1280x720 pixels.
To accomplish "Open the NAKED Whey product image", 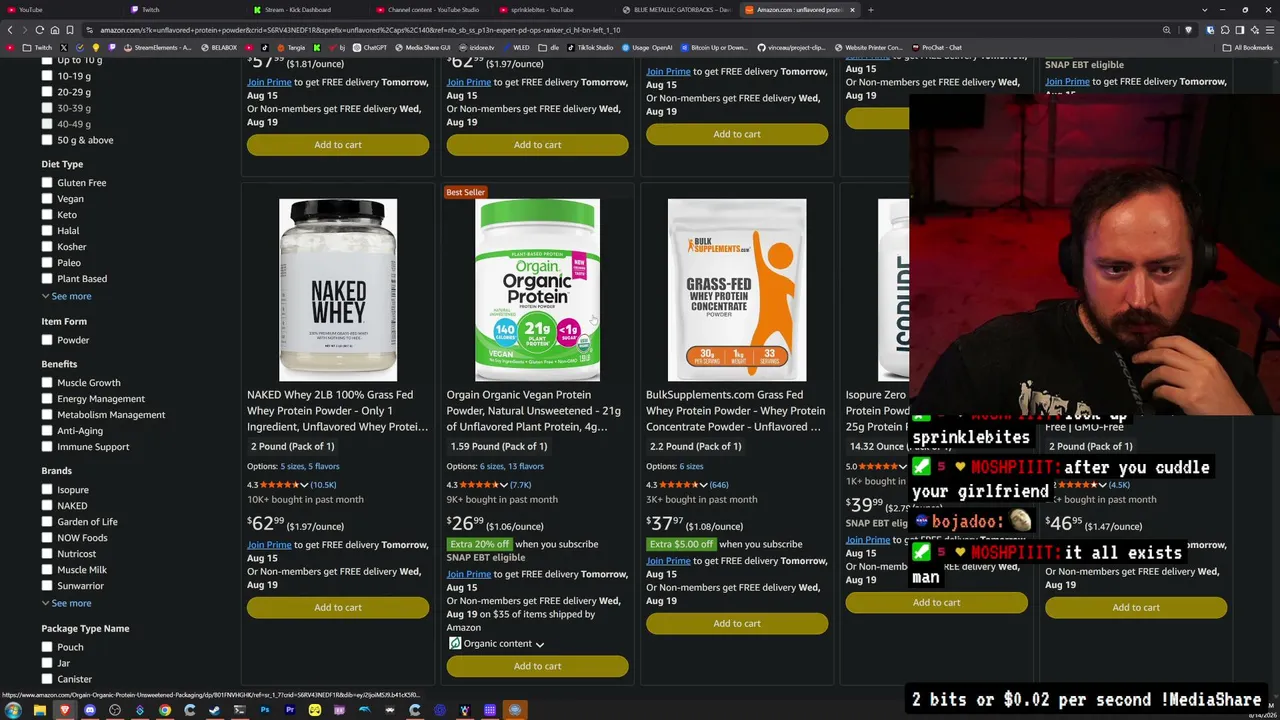I will click(338, 290).
